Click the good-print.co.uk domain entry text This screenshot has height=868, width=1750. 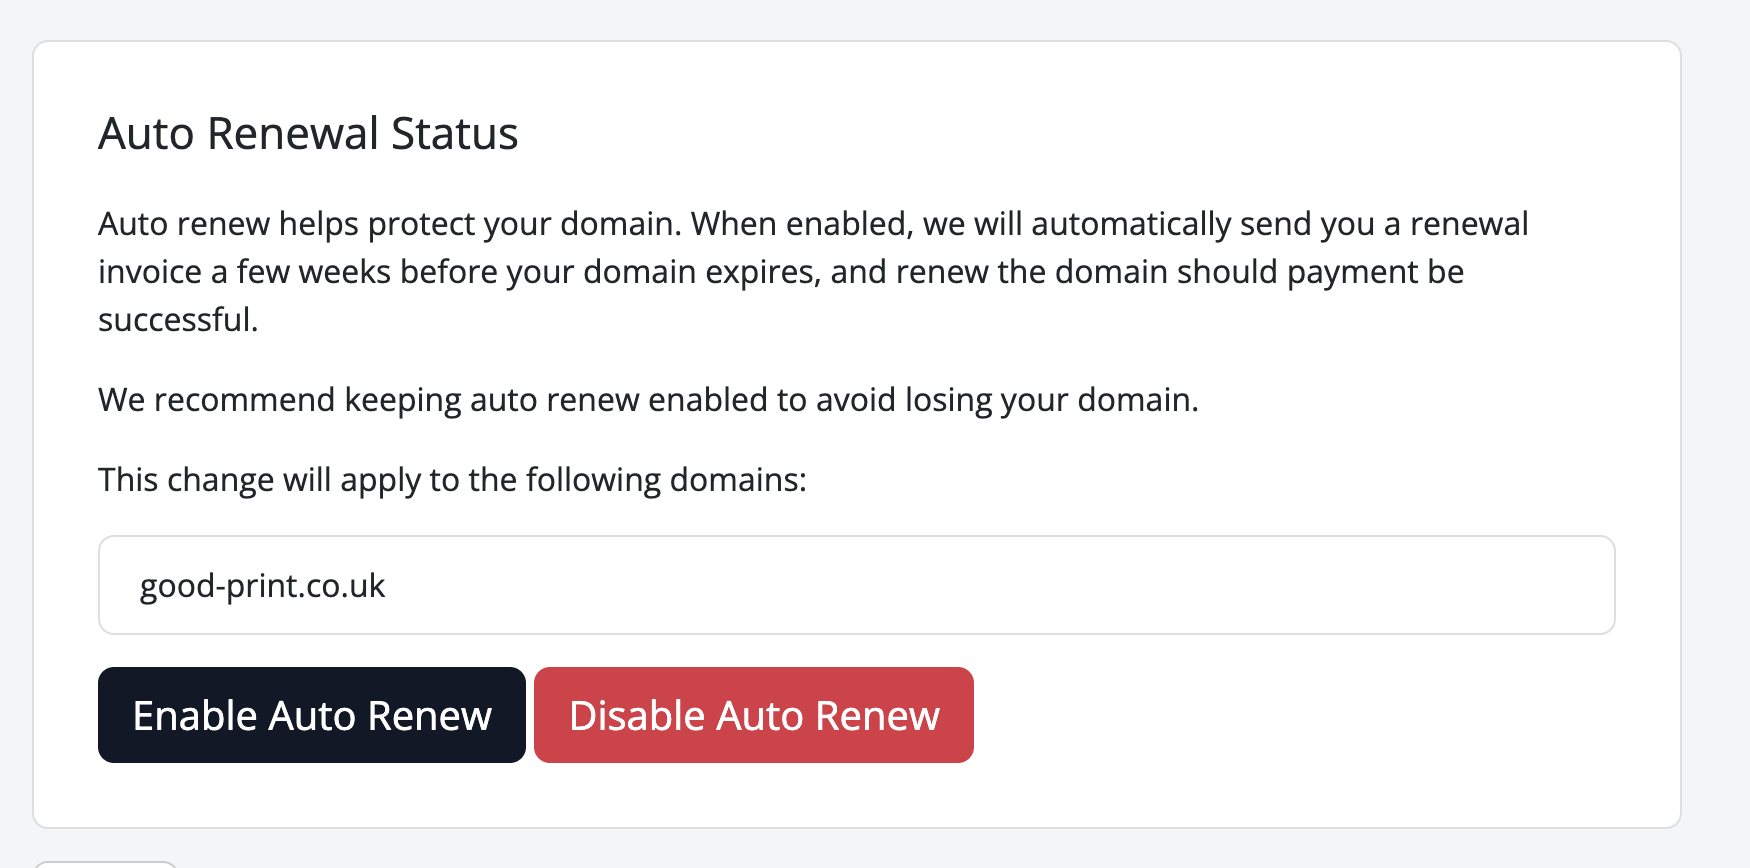(x=262, y=586)
